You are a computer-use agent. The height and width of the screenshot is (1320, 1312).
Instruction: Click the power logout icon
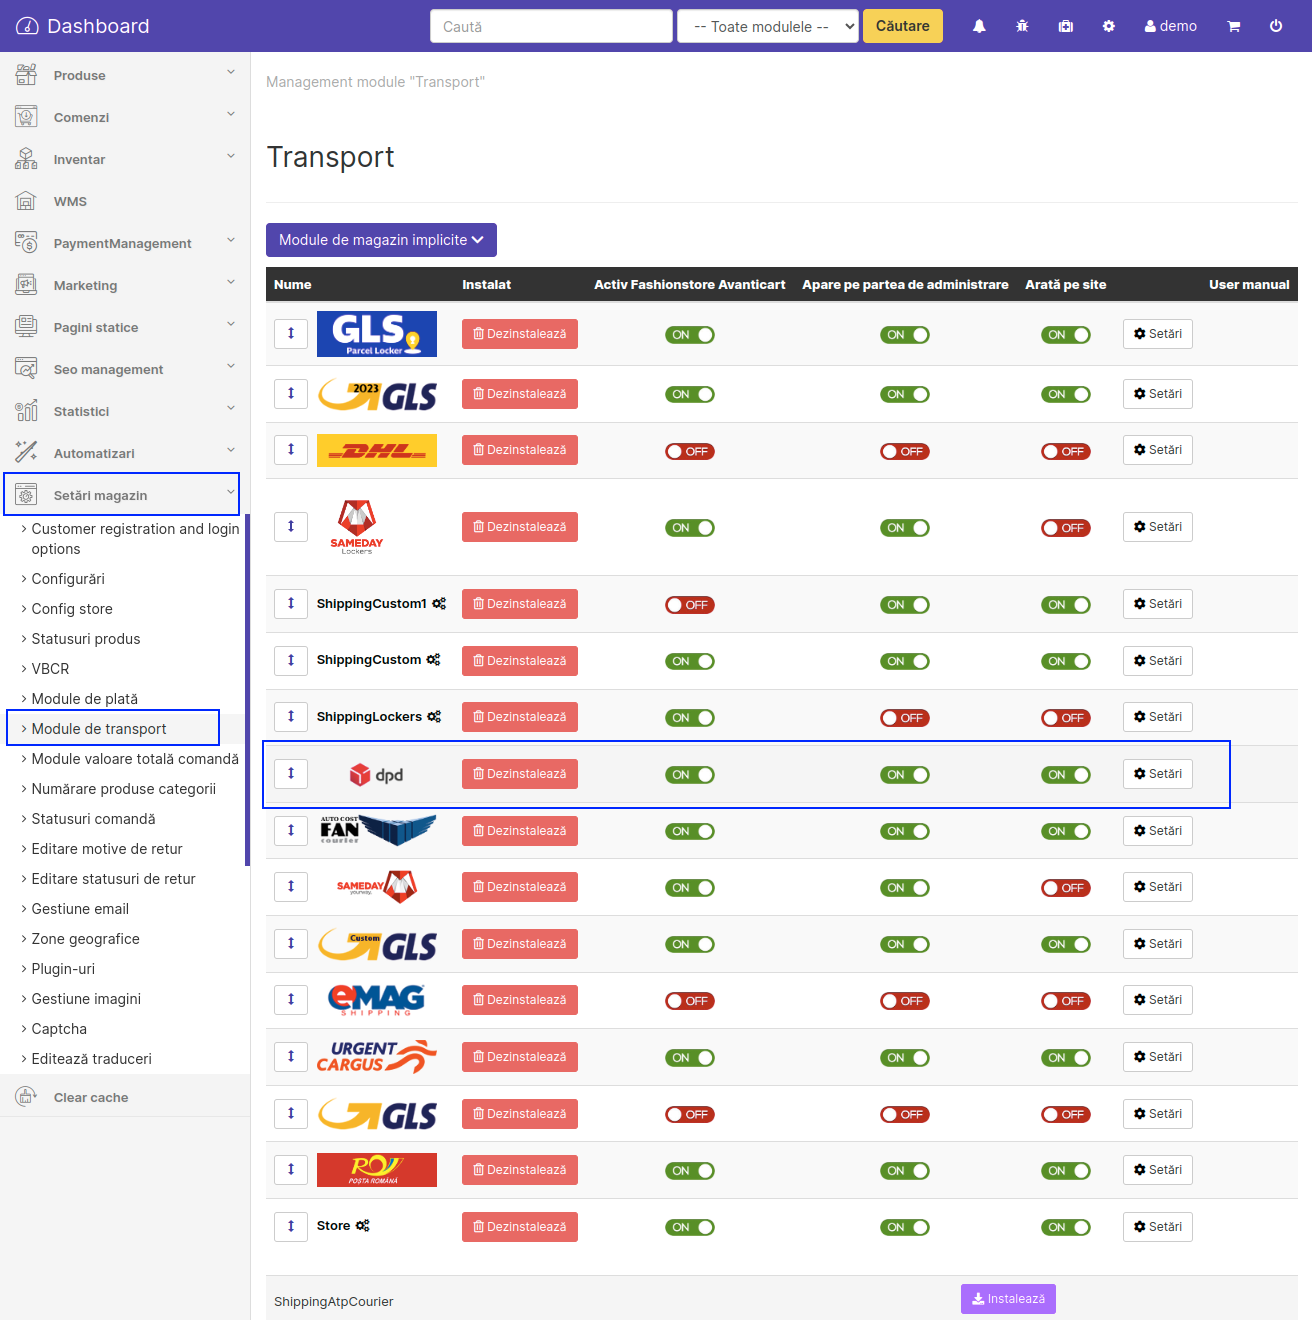point(1276,26)
